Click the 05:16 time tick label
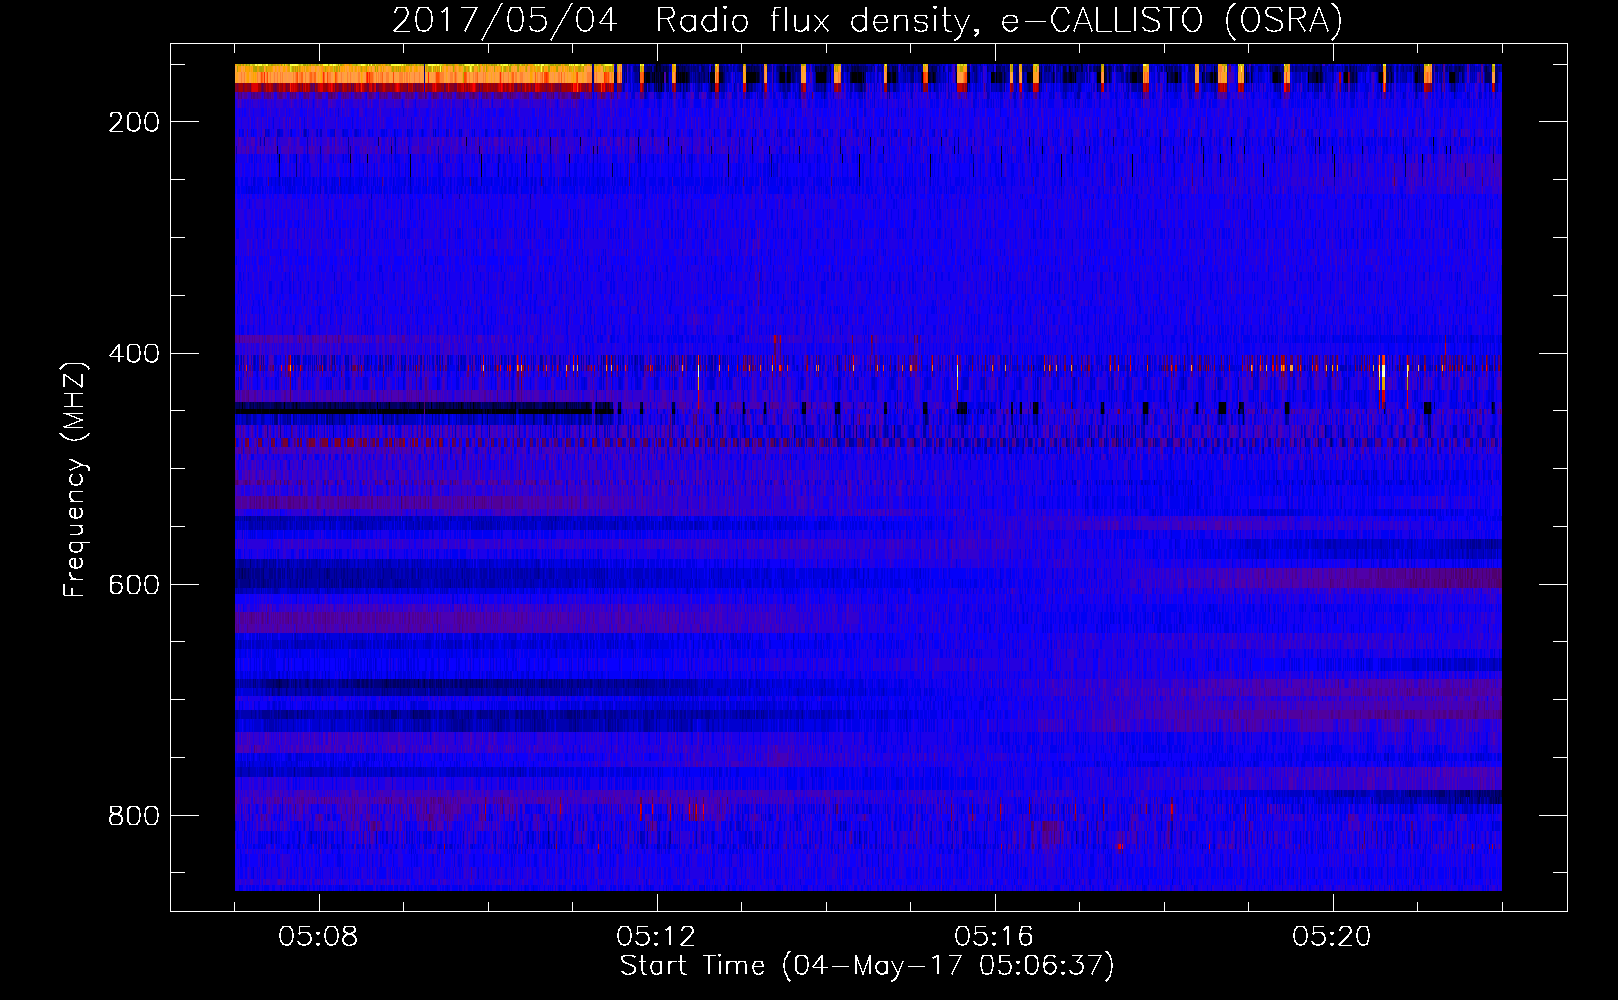The height and width of the screenshot is (1000, 1618). click(x=994, y=937)
